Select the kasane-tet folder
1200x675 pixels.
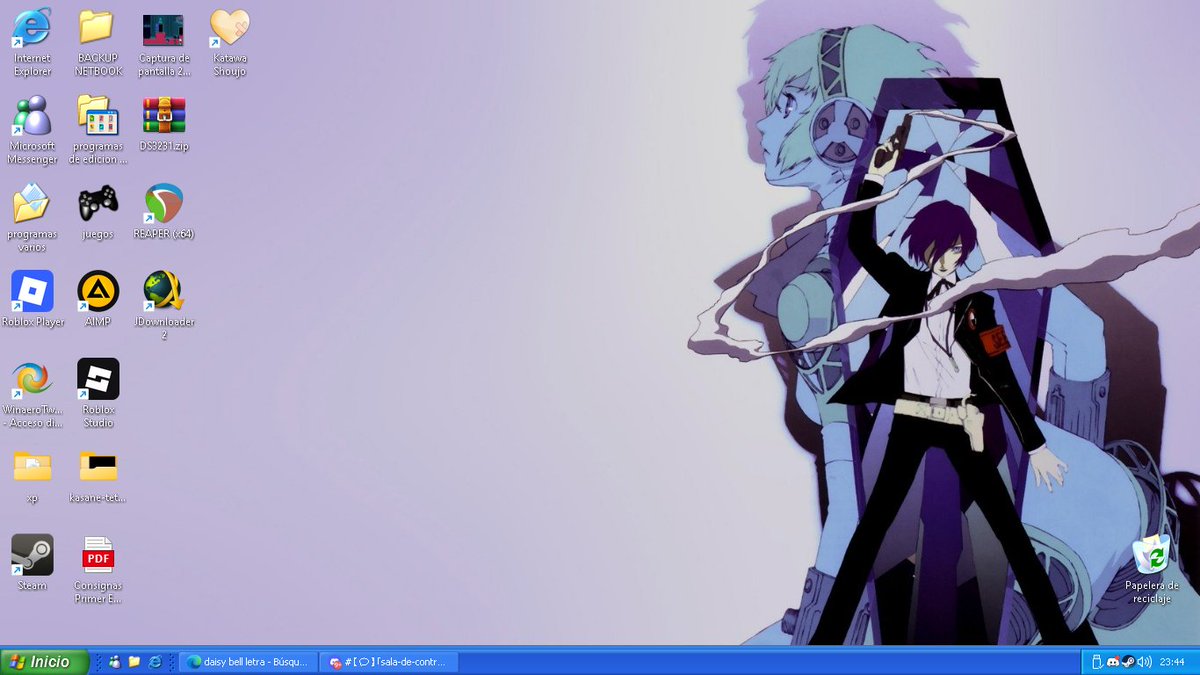(98, 475)
